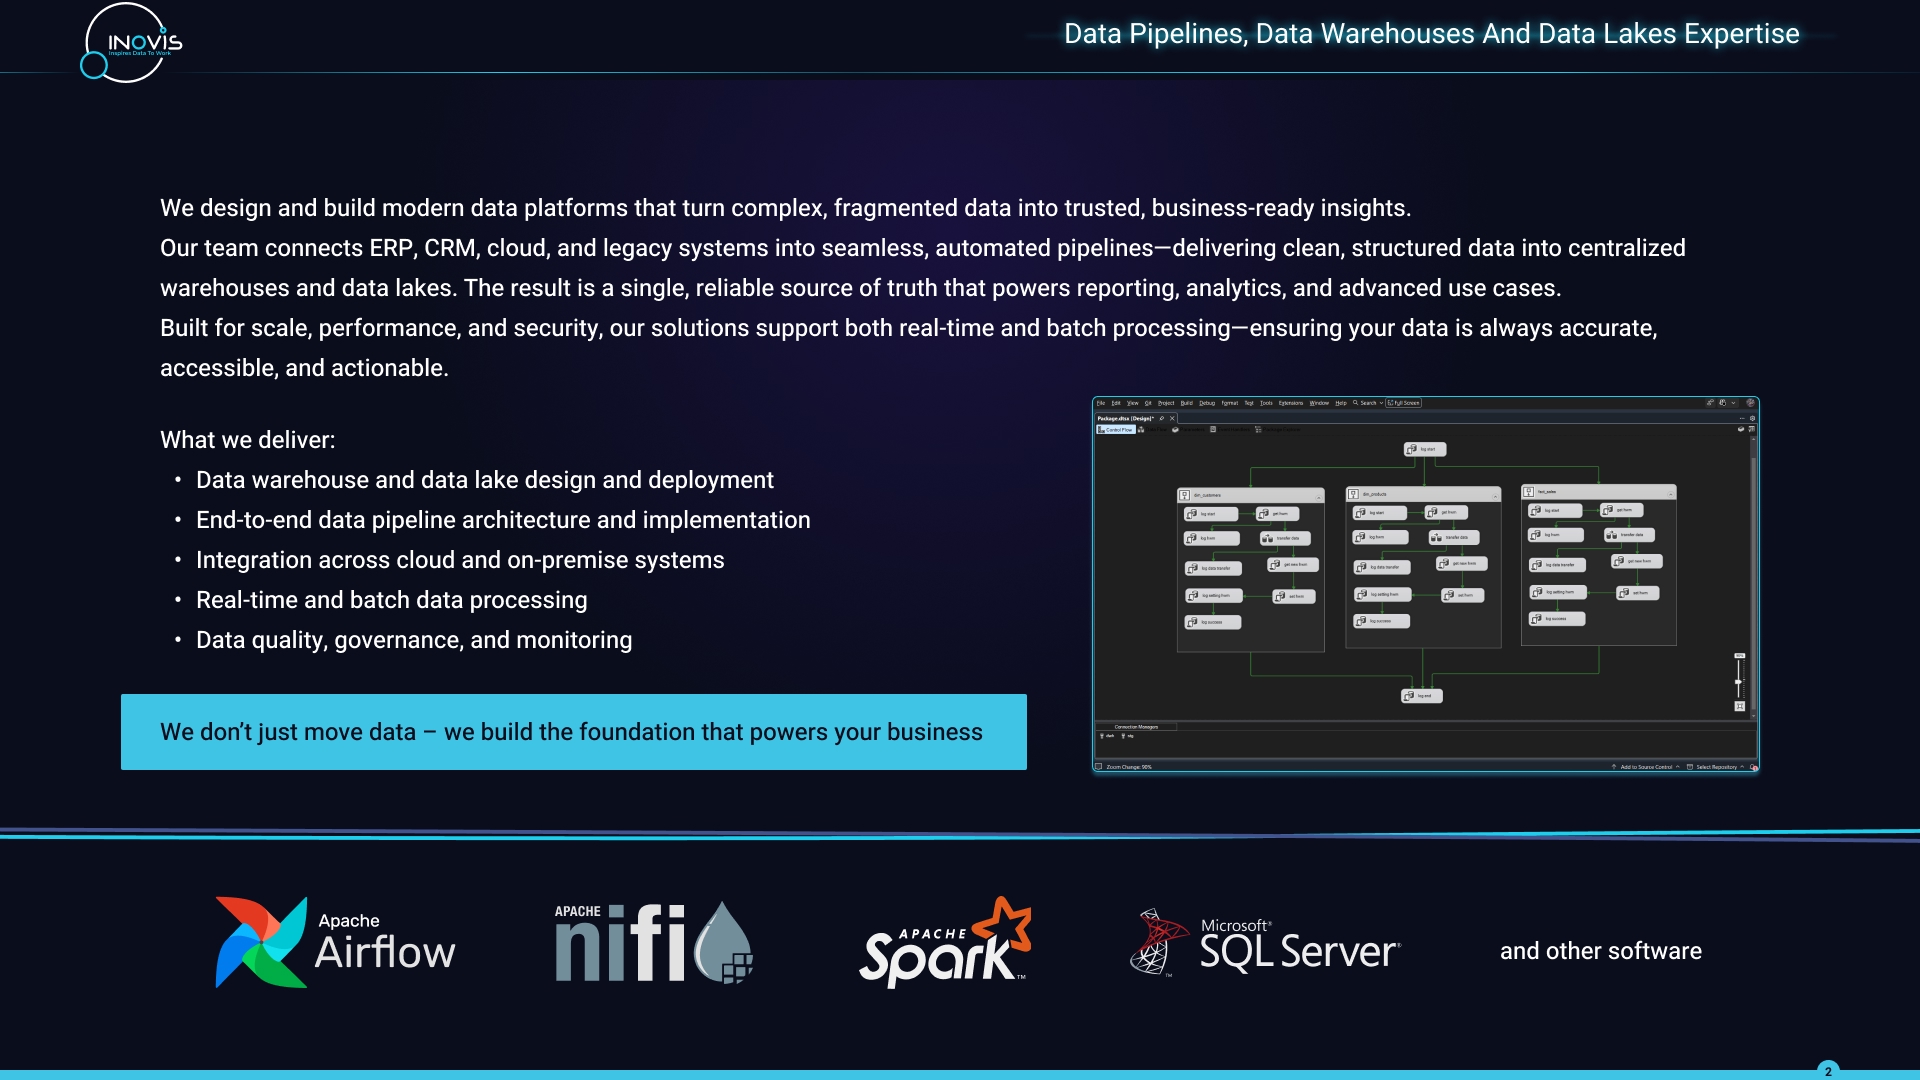
Task: Select 'transfer data' task in dim_customers
Action: (x=1285, y=538)
